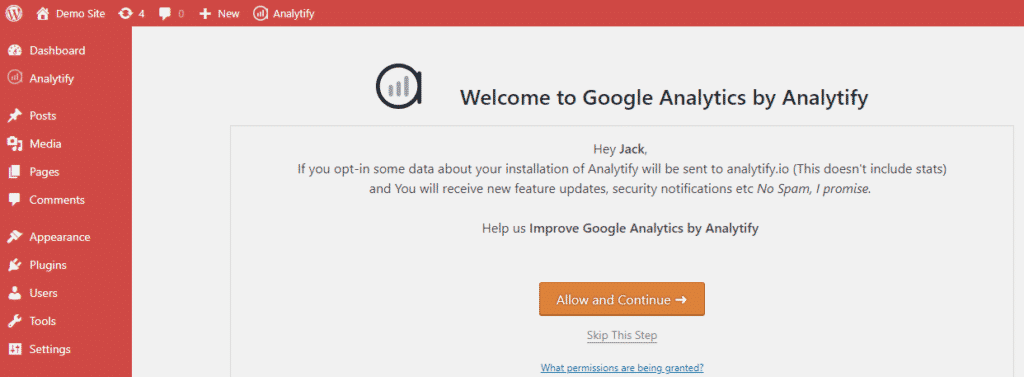Click the WordPress logo icon
Image resolution: width=1024 pixels, height=377 pixels.
(x=14, y=13)
